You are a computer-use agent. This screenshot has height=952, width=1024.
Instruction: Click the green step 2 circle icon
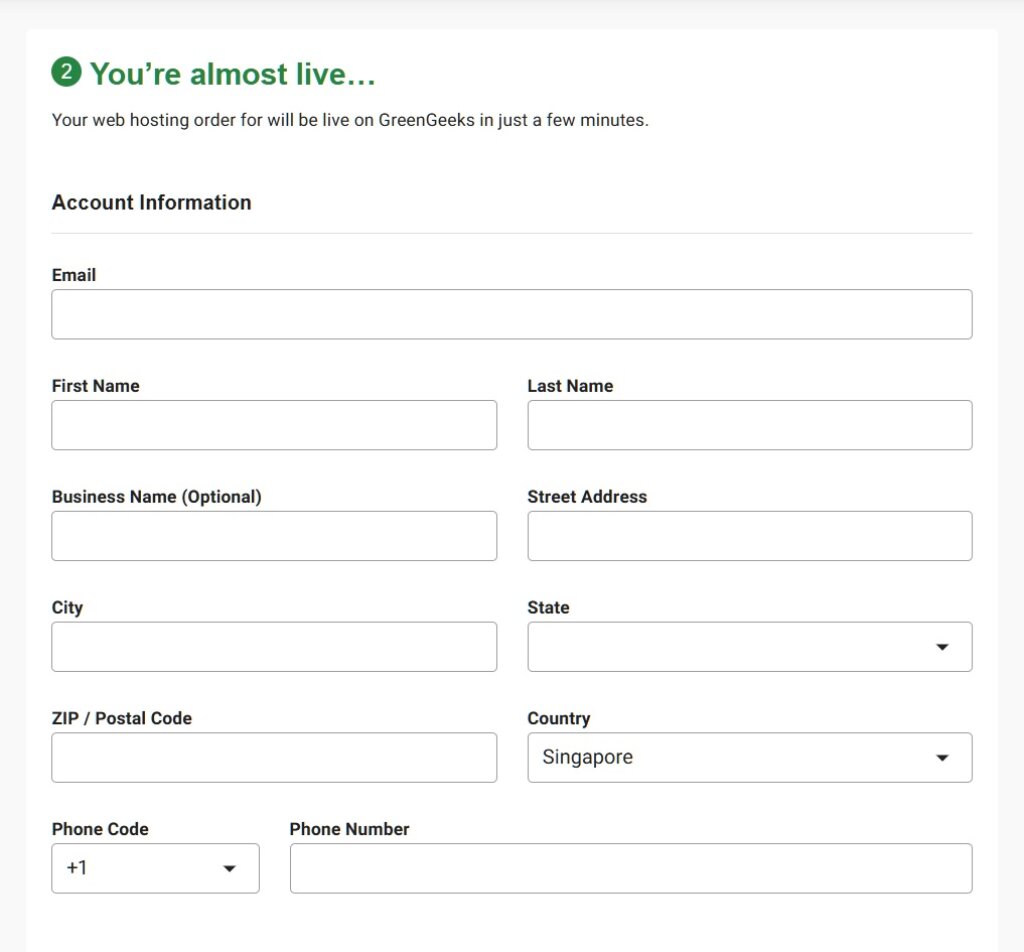(x=66, y=72)
